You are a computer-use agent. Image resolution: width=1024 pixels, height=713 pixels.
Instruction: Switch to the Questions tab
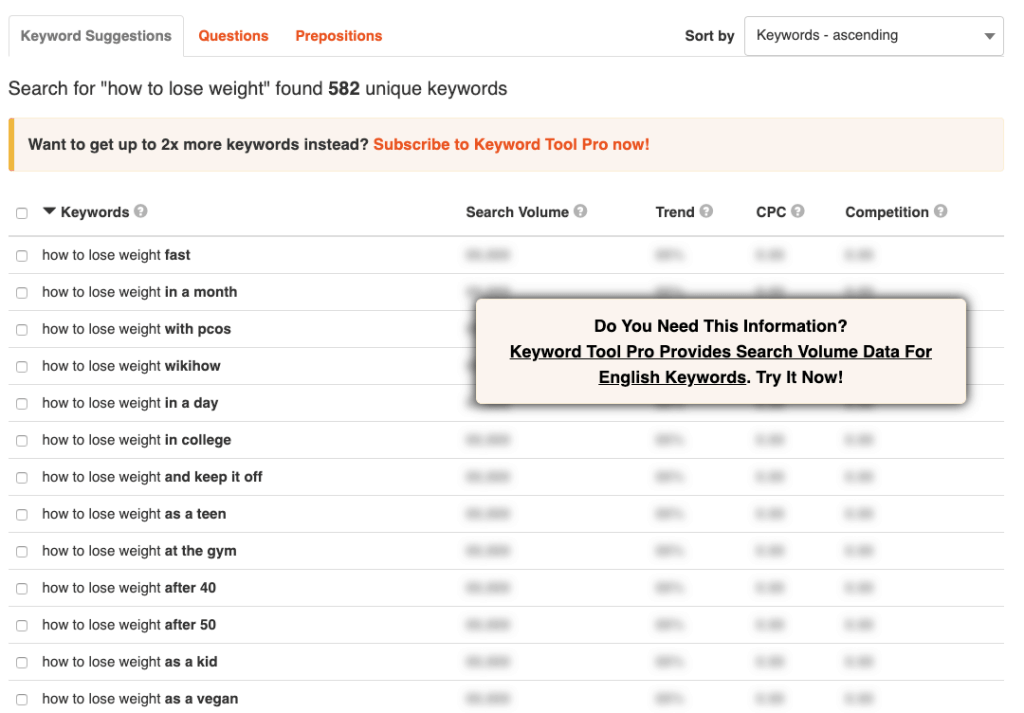(x=233, y=36)
